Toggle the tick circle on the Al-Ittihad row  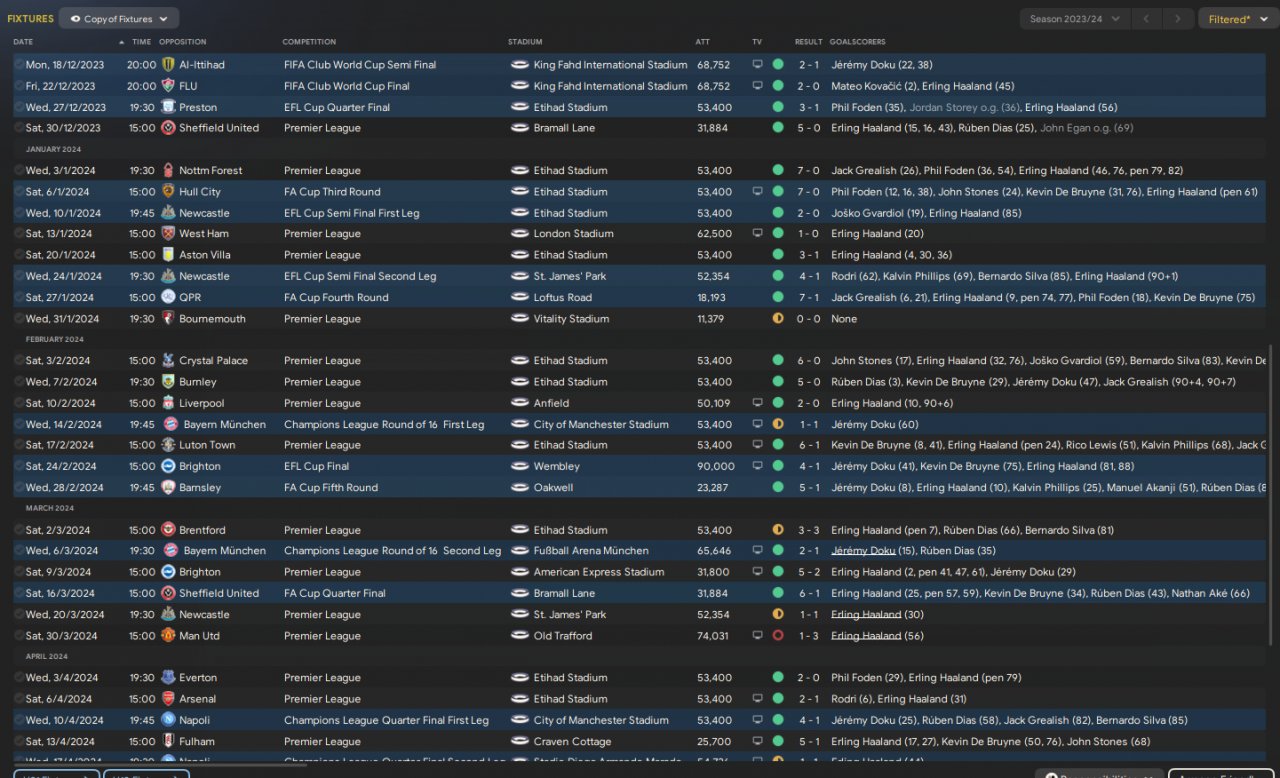click(18, 65)
